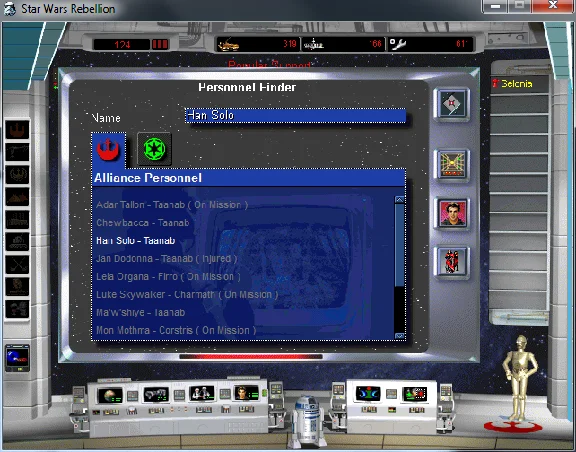Open the galaxy overview icon bottom left
This screenshot has width=576, height=452.
(x=17, y=358)
